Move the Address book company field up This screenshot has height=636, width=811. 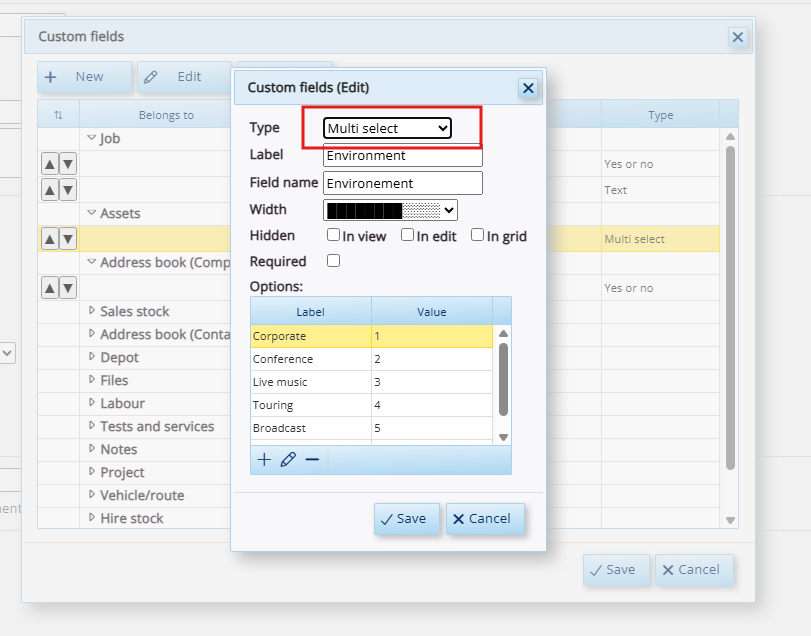click(x=50, y=288)
